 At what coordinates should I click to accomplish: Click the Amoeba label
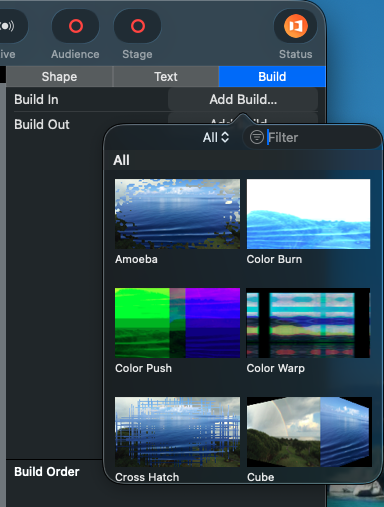136,259
